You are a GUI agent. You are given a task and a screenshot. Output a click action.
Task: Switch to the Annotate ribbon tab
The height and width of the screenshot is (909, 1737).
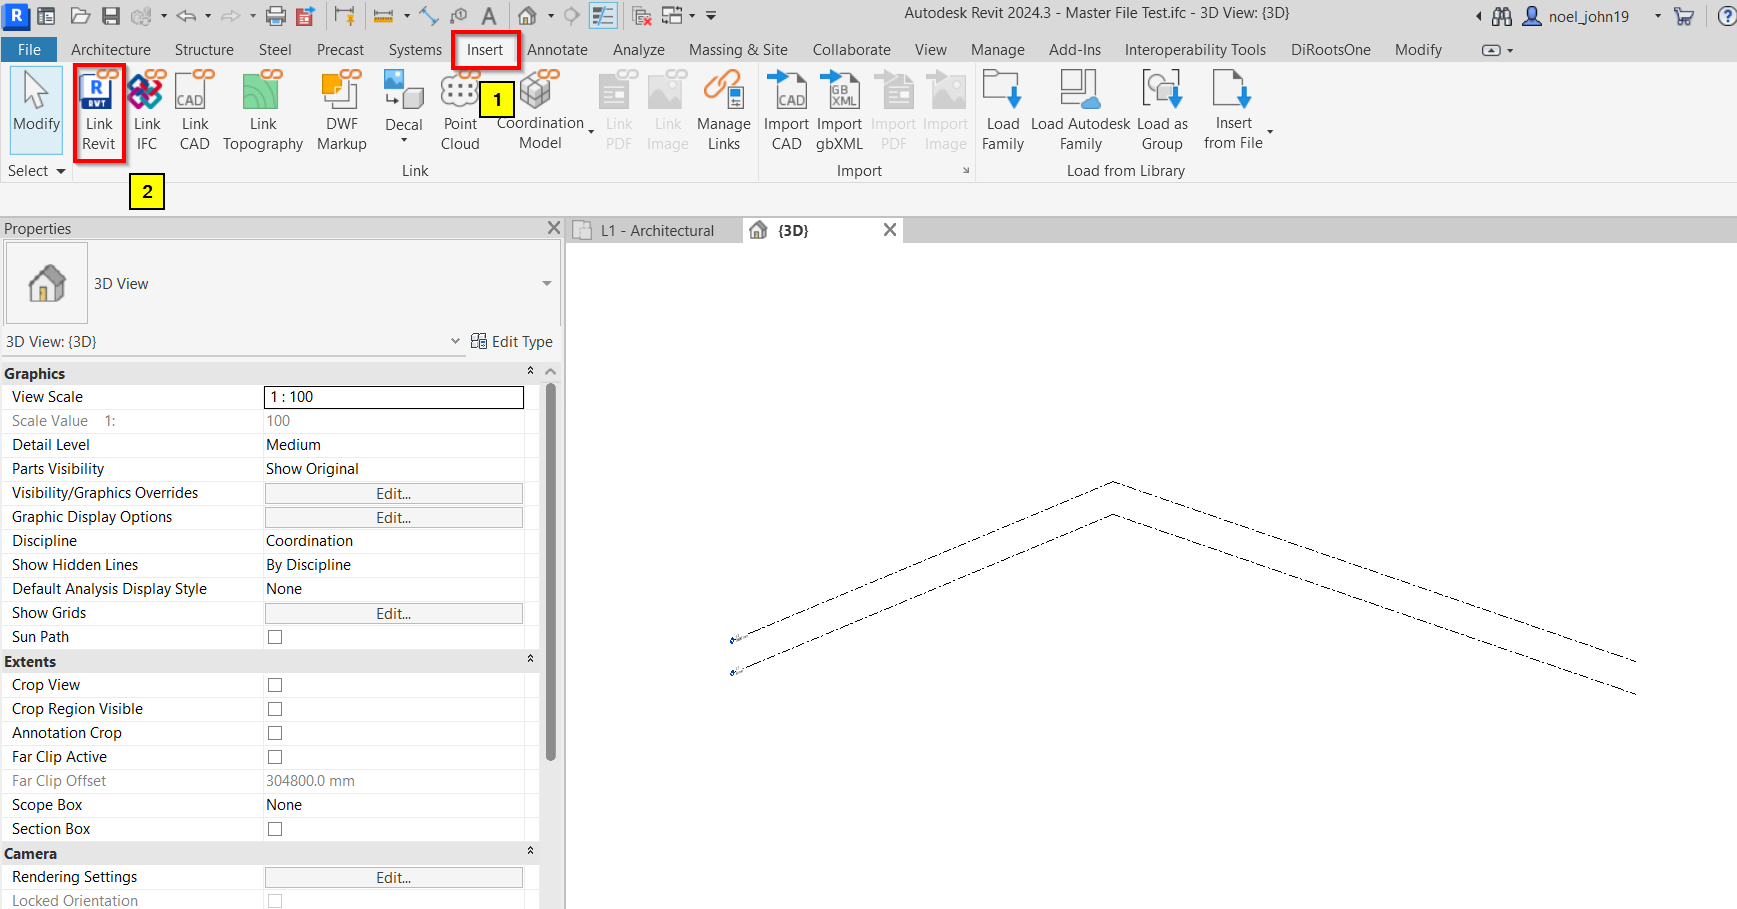click(x=557, y=50)
